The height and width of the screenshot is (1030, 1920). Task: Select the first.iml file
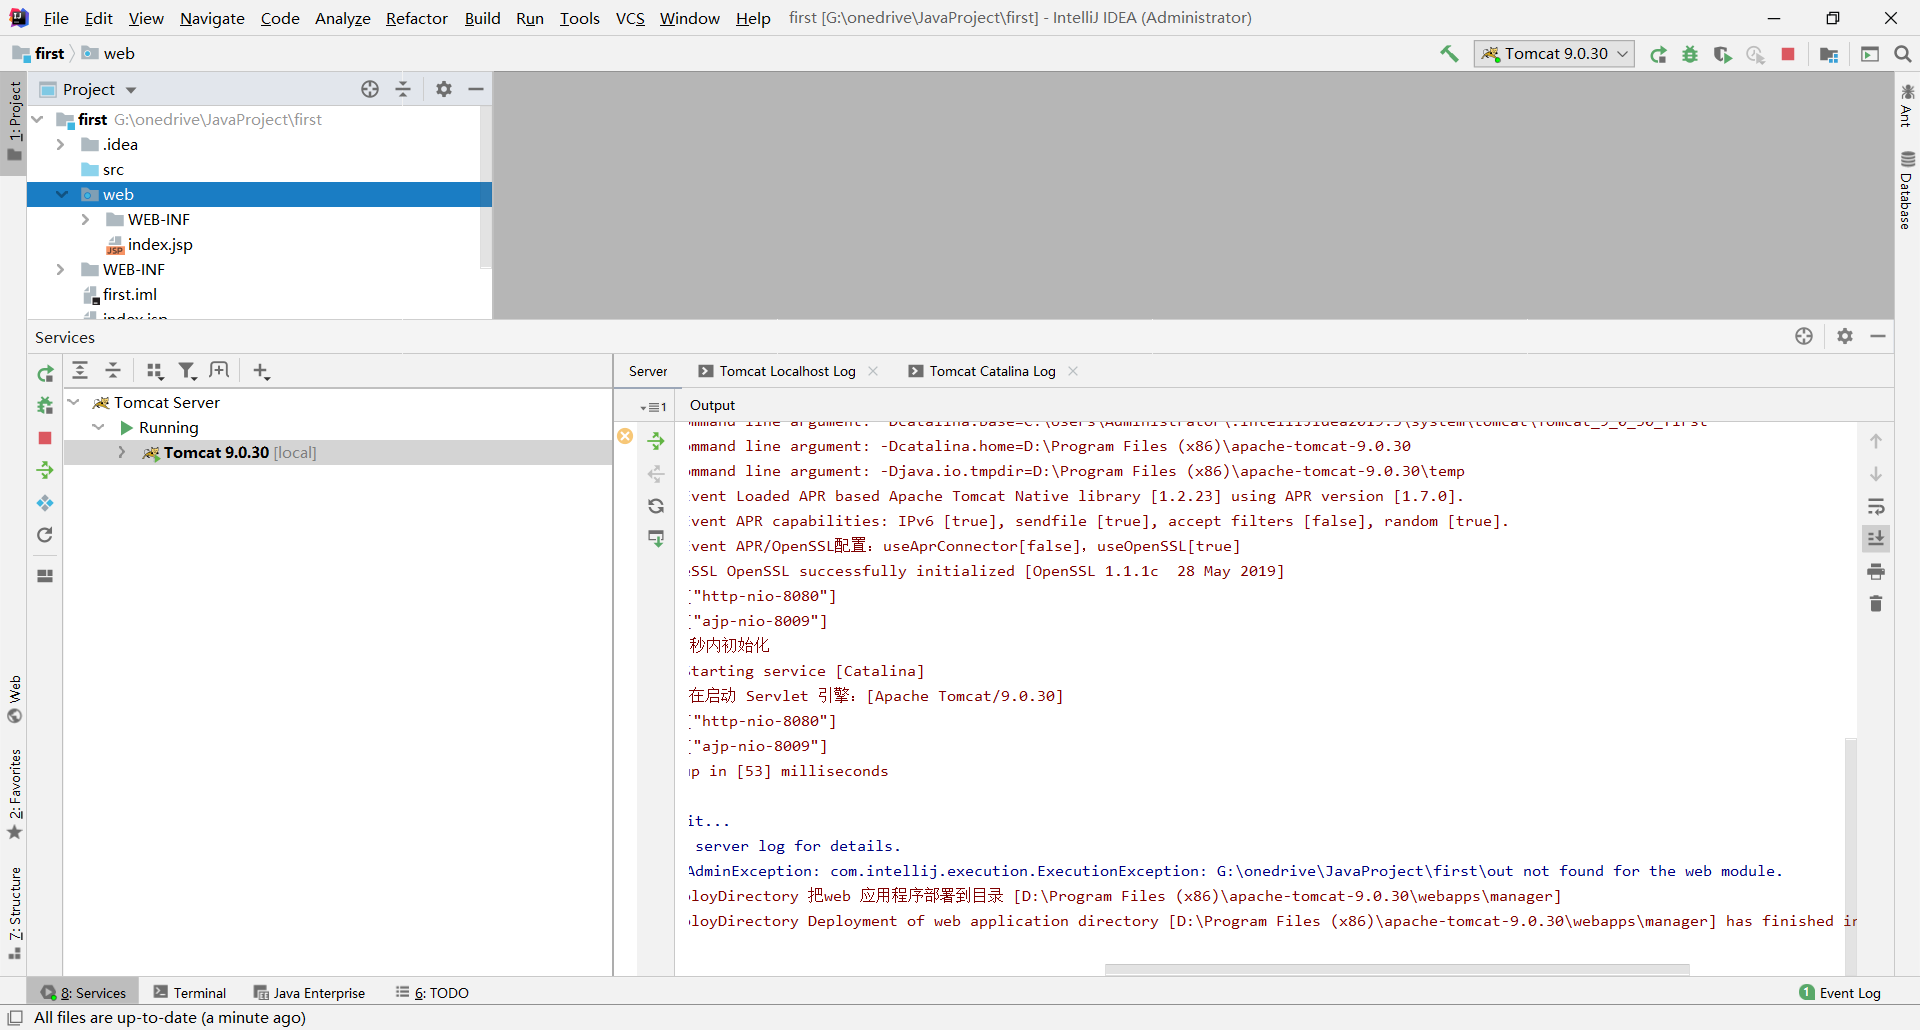coord(130,294)
